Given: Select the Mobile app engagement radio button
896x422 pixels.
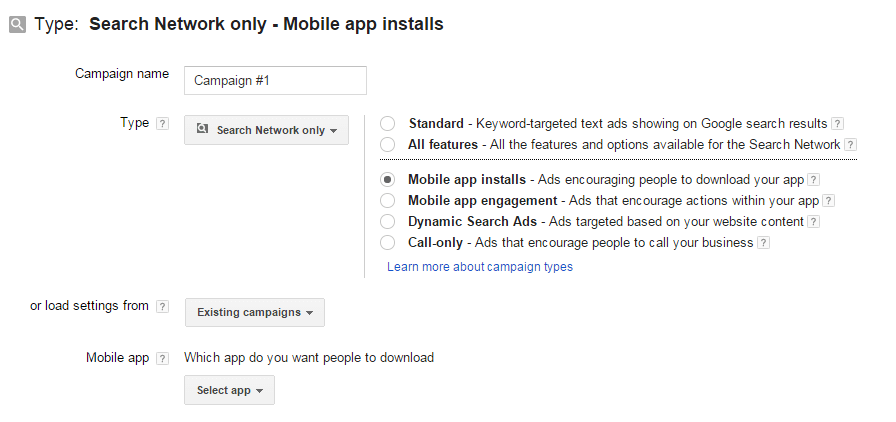Looking at the screenshot, I should coord(387,201).
